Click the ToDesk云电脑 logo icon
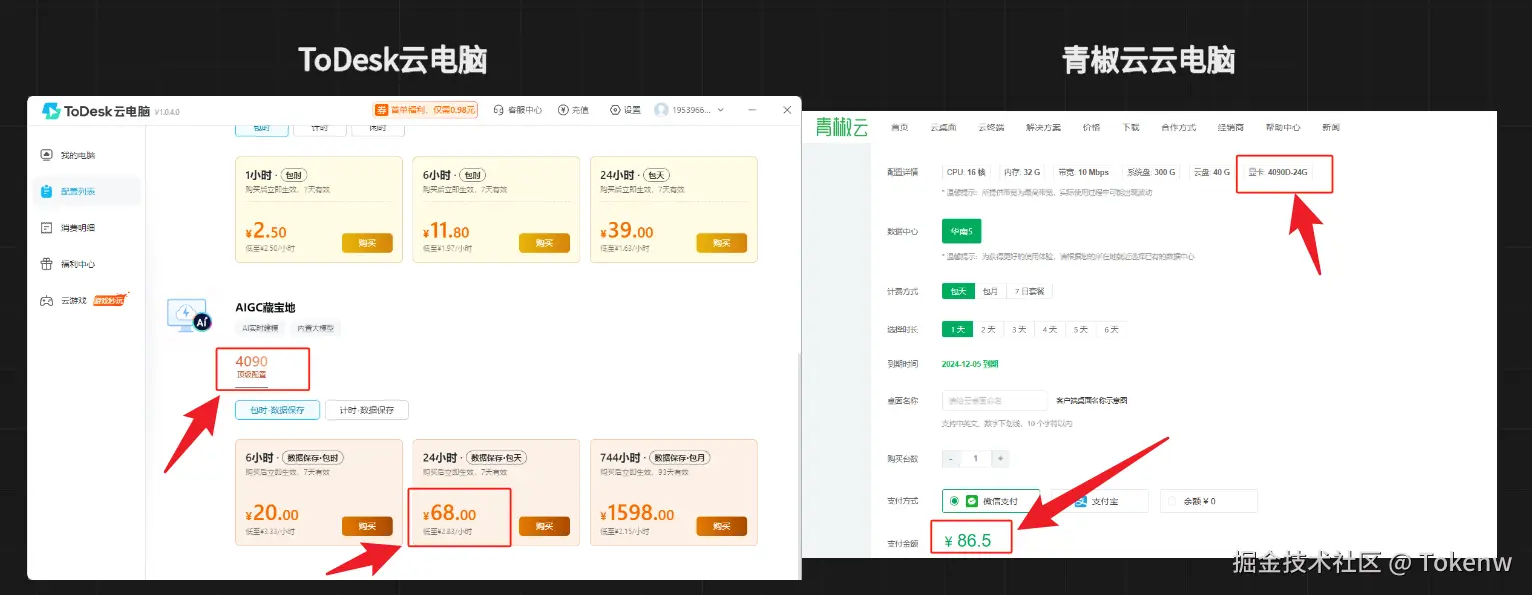The image size is (1532, 595). pos(51,111)
